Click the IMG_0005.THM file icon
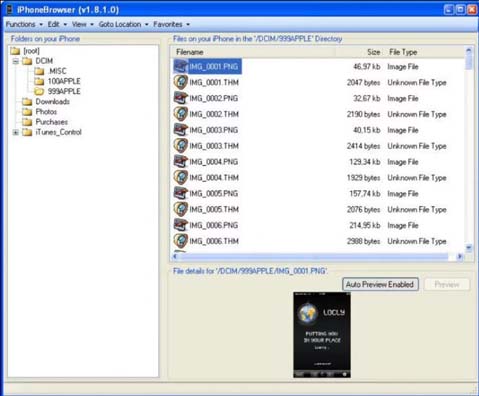Screen dimensions: 479x396 181,209
